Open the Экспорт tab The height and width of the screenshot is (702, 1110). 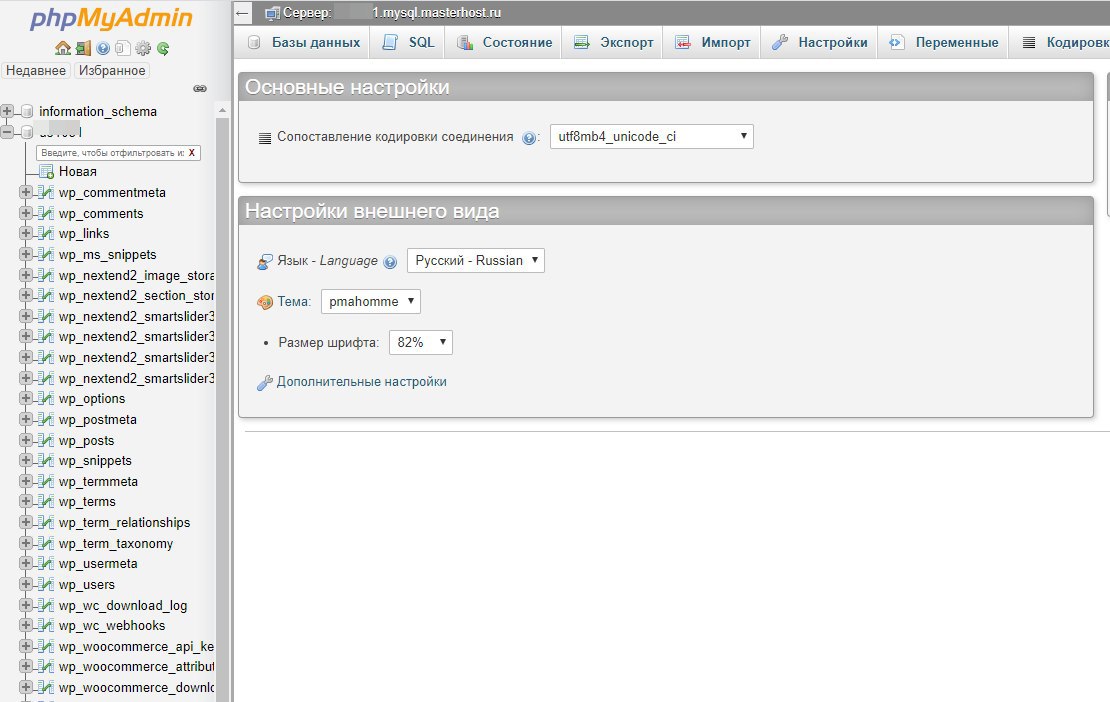pyautogui.click(x=613, y=42)
